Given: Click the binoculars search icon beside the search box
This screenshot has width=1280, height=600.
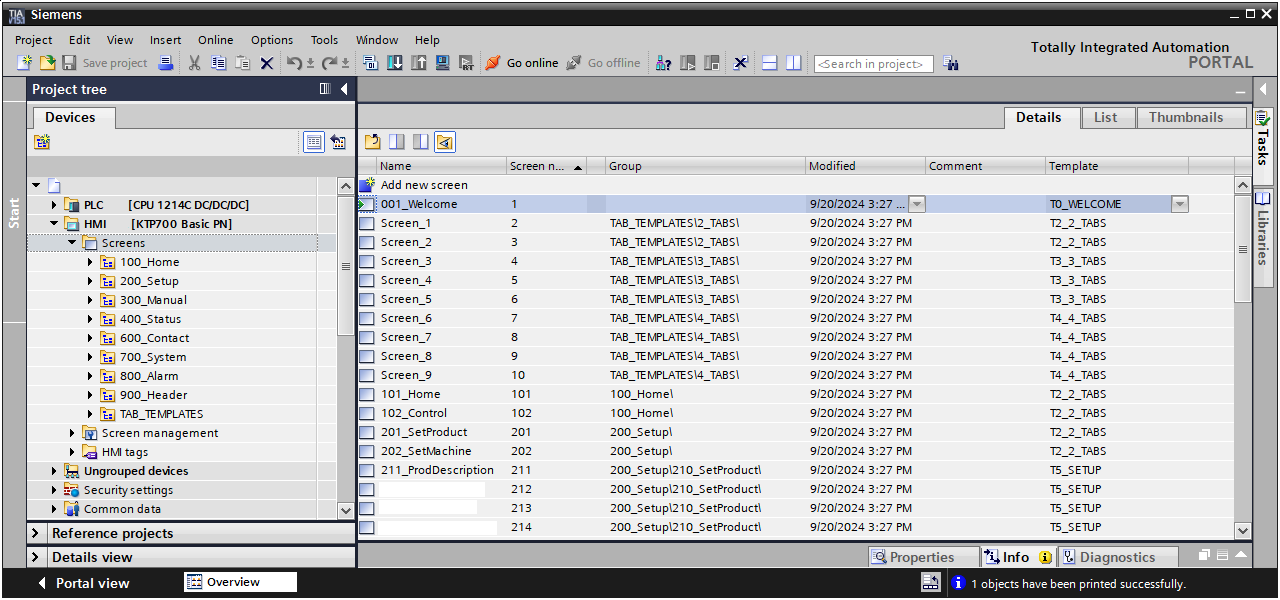Looking at the screenshot, I should click(x=951, y=63).
